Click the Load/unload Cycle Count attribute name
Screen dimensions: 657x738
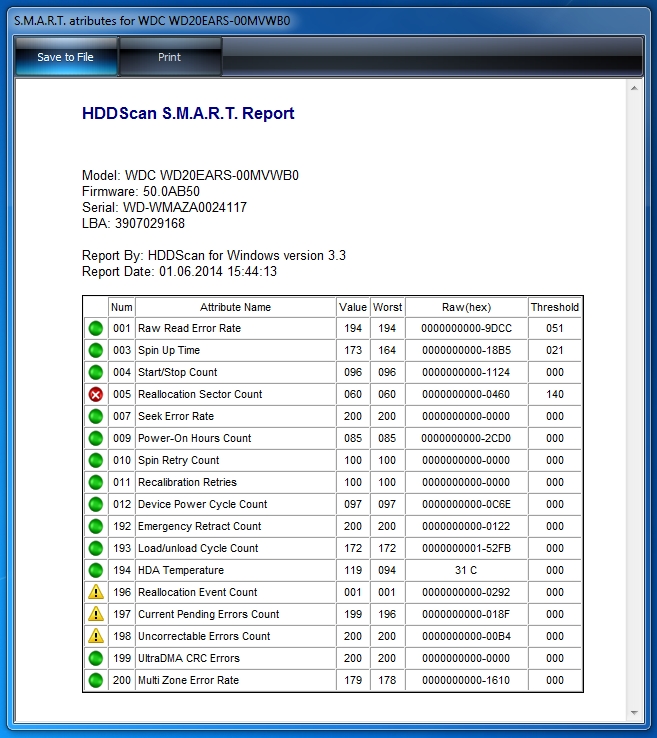pos(198,548)
